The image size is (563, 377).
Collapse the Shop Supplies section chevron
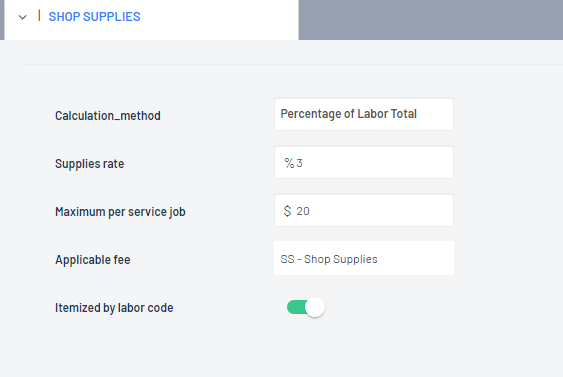coord(23,17)
